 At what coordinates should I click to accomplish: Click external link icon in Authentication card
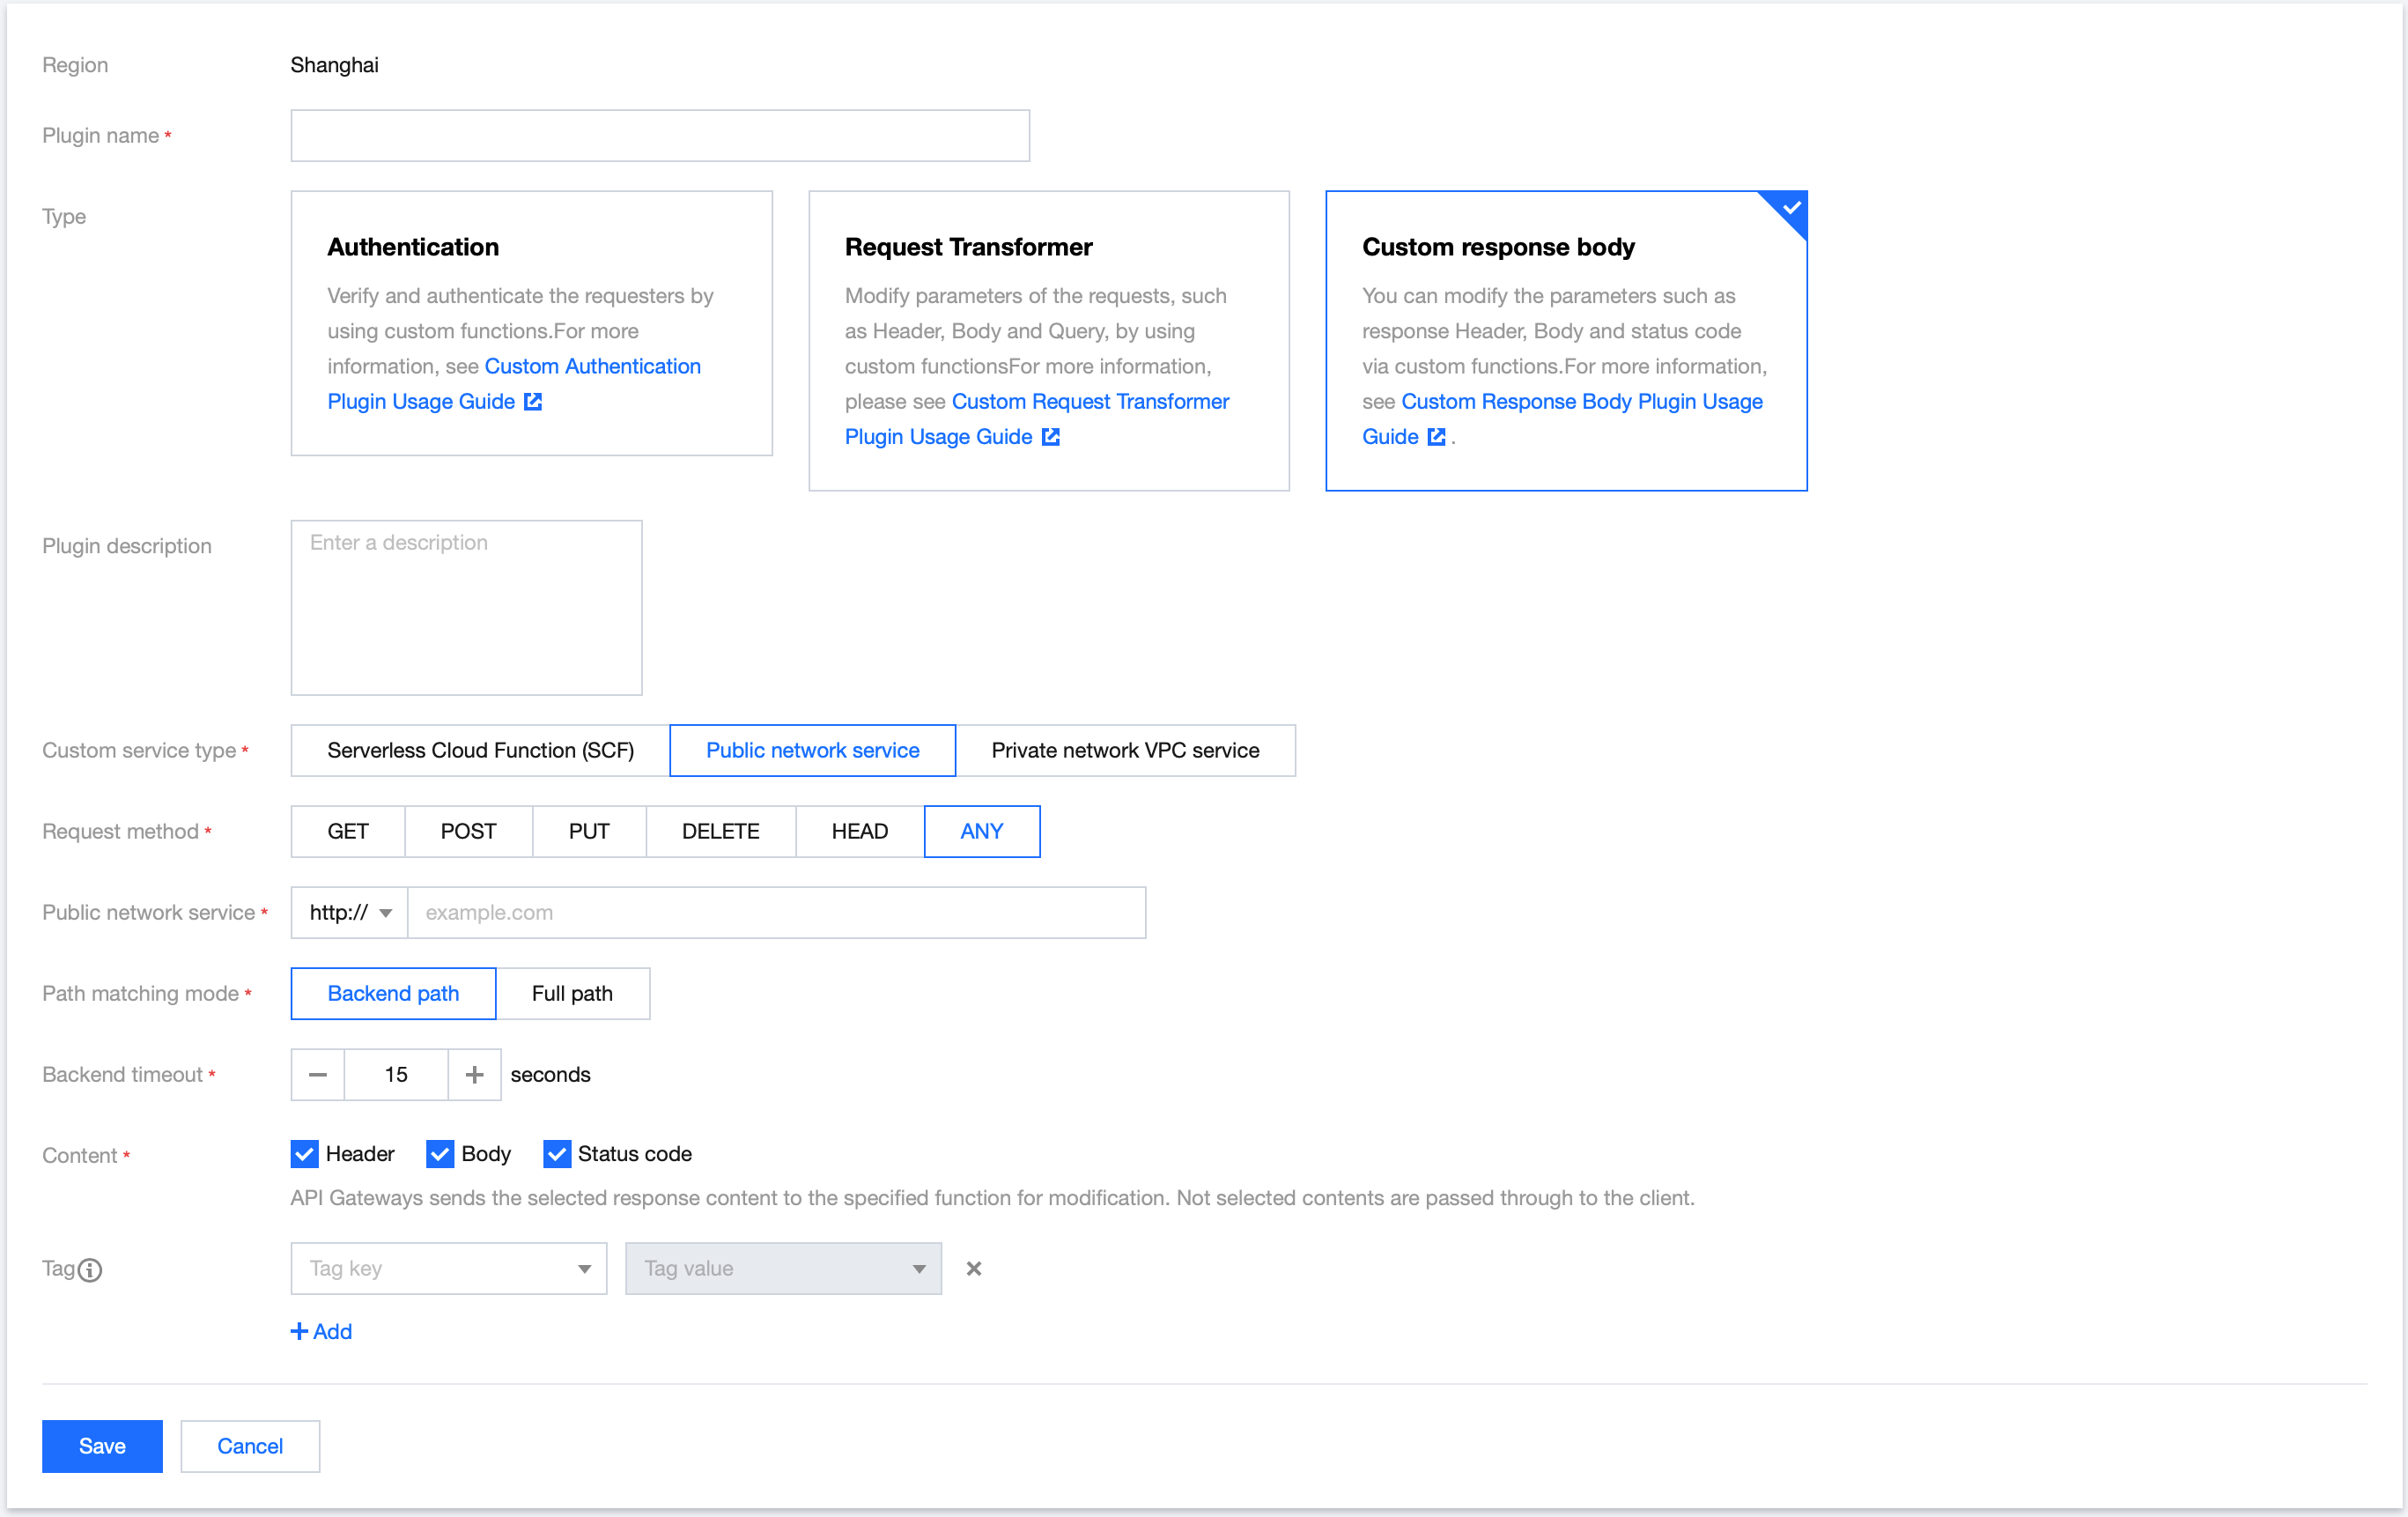(x=533, y=402)
